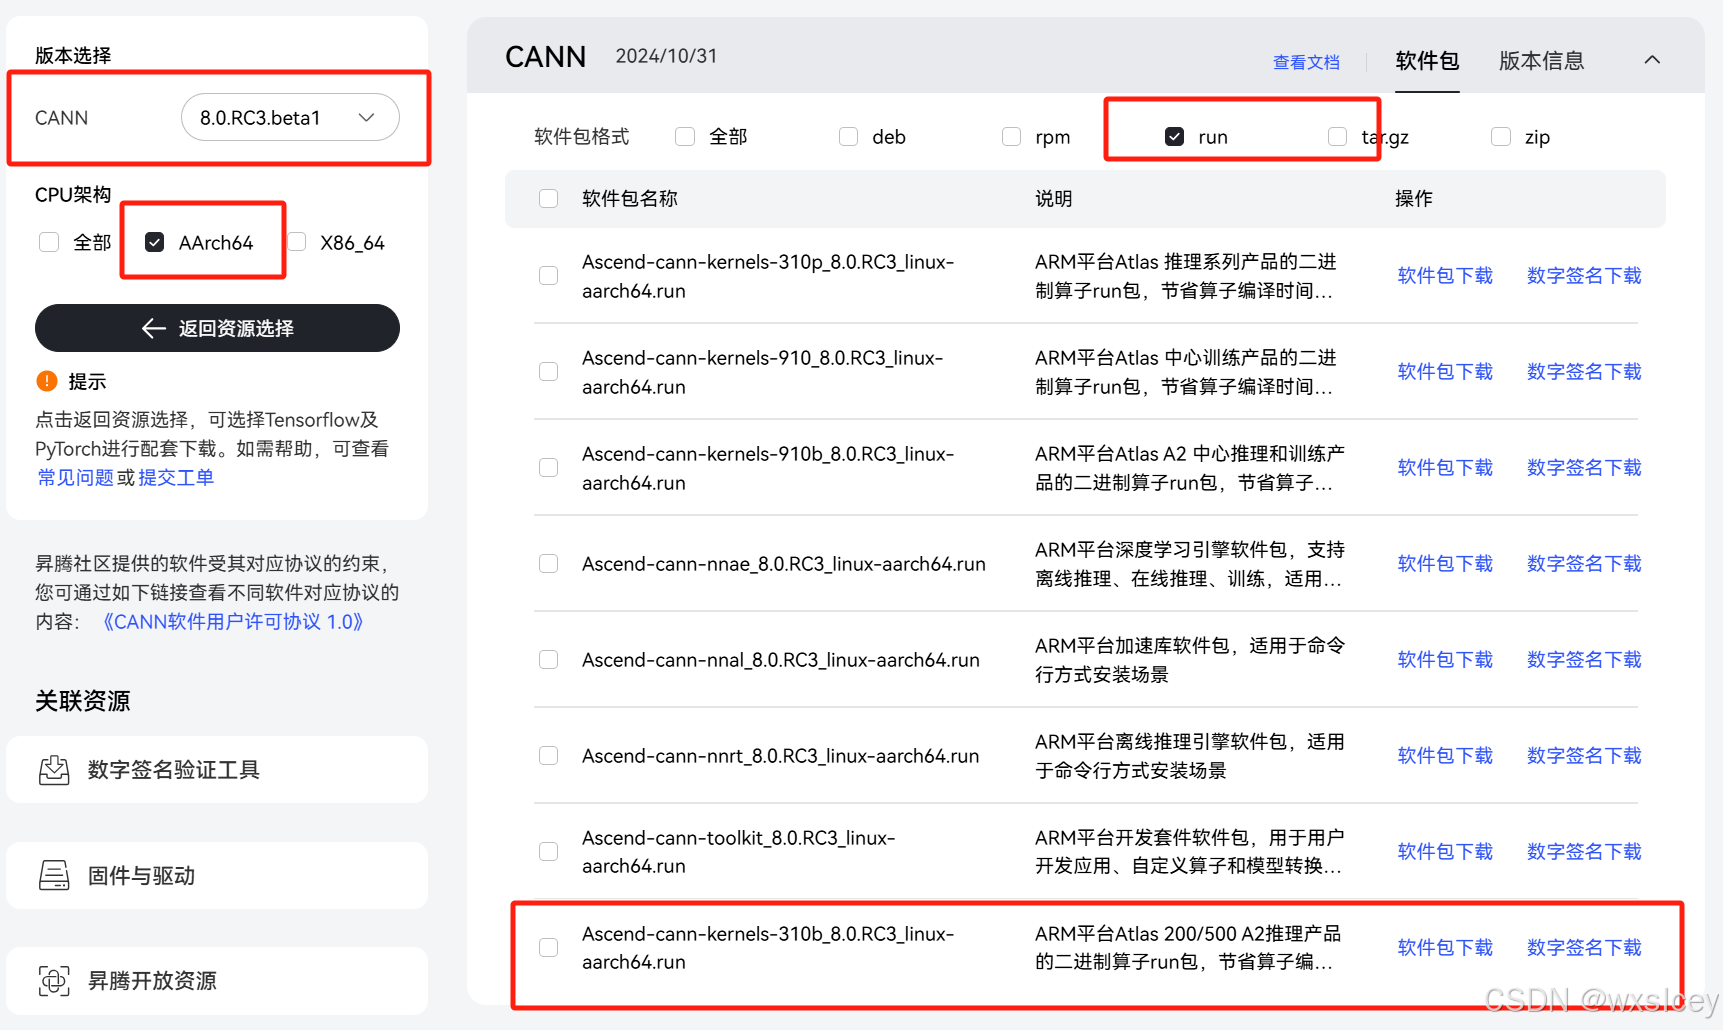
Task: Enable the 全部 package format checkbox
Action: point(685,136)
